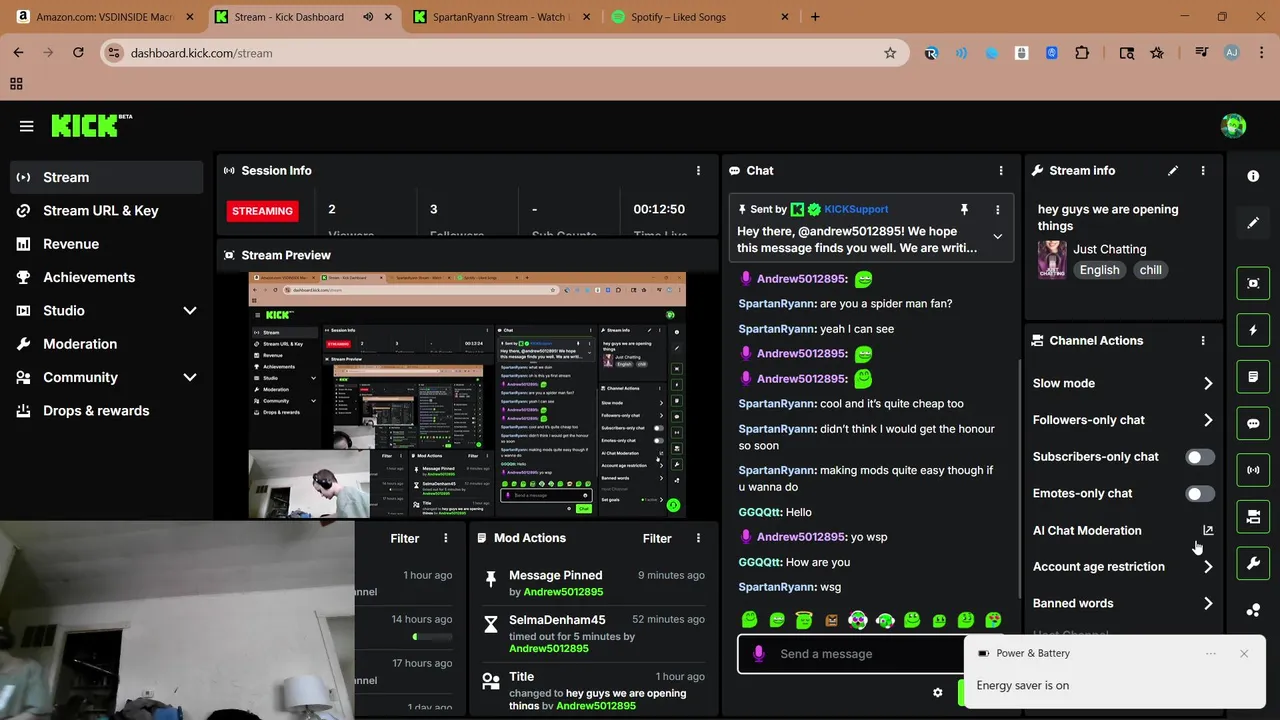Toggle the camera layout widget icon in the right sidebar

pos(1253,516)
